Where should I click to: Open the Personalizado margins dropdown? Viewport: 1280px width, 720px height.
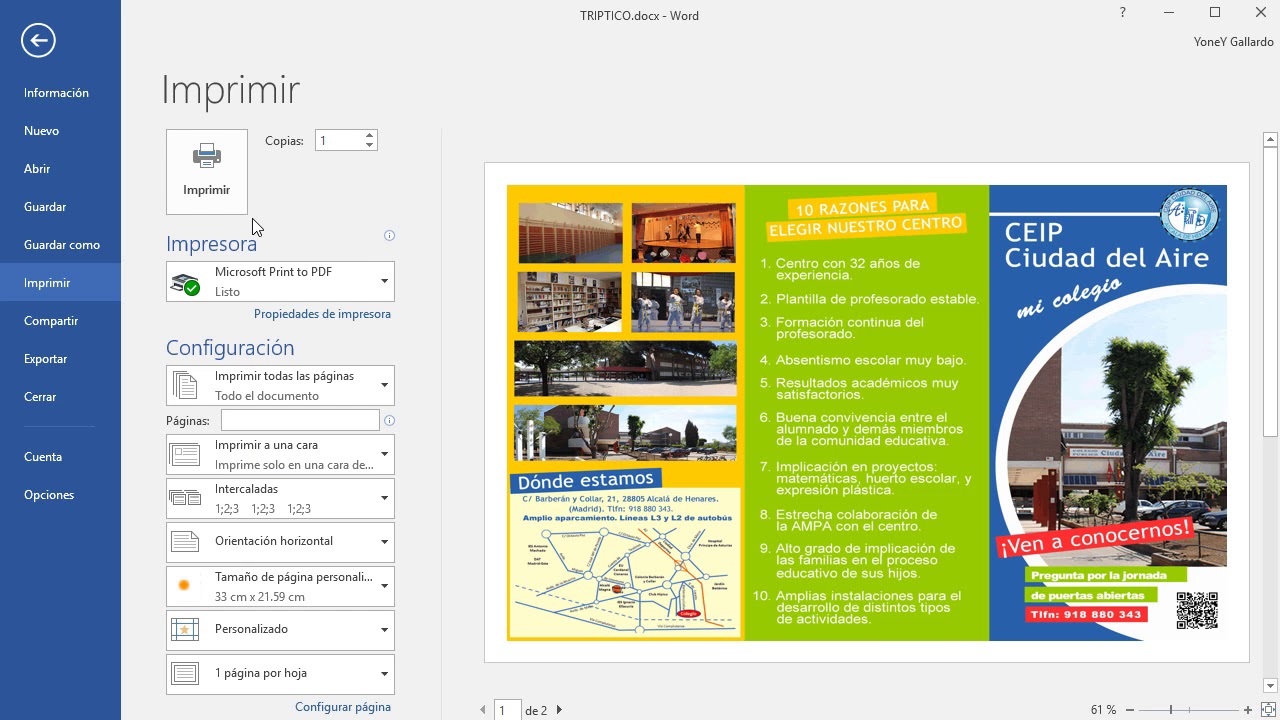point(280,630)
